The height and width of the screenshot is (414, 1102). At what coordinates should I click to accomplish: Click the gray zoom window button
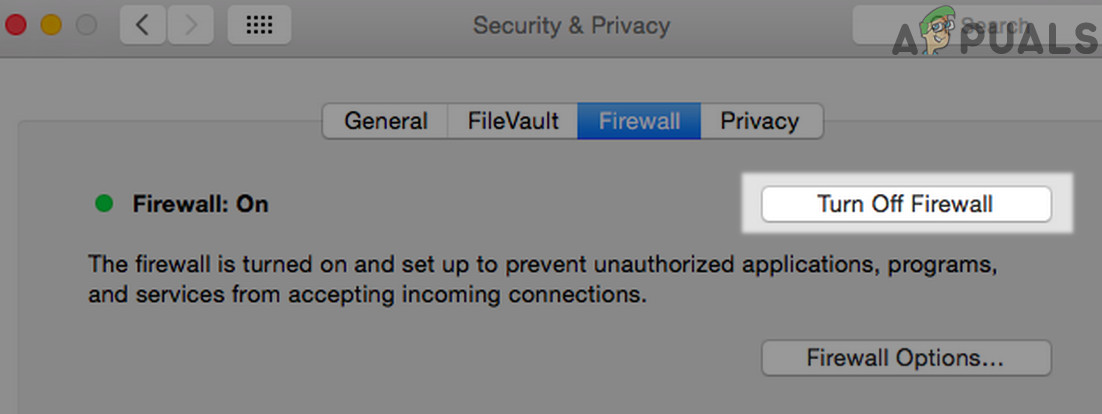(x=87, y=25)
